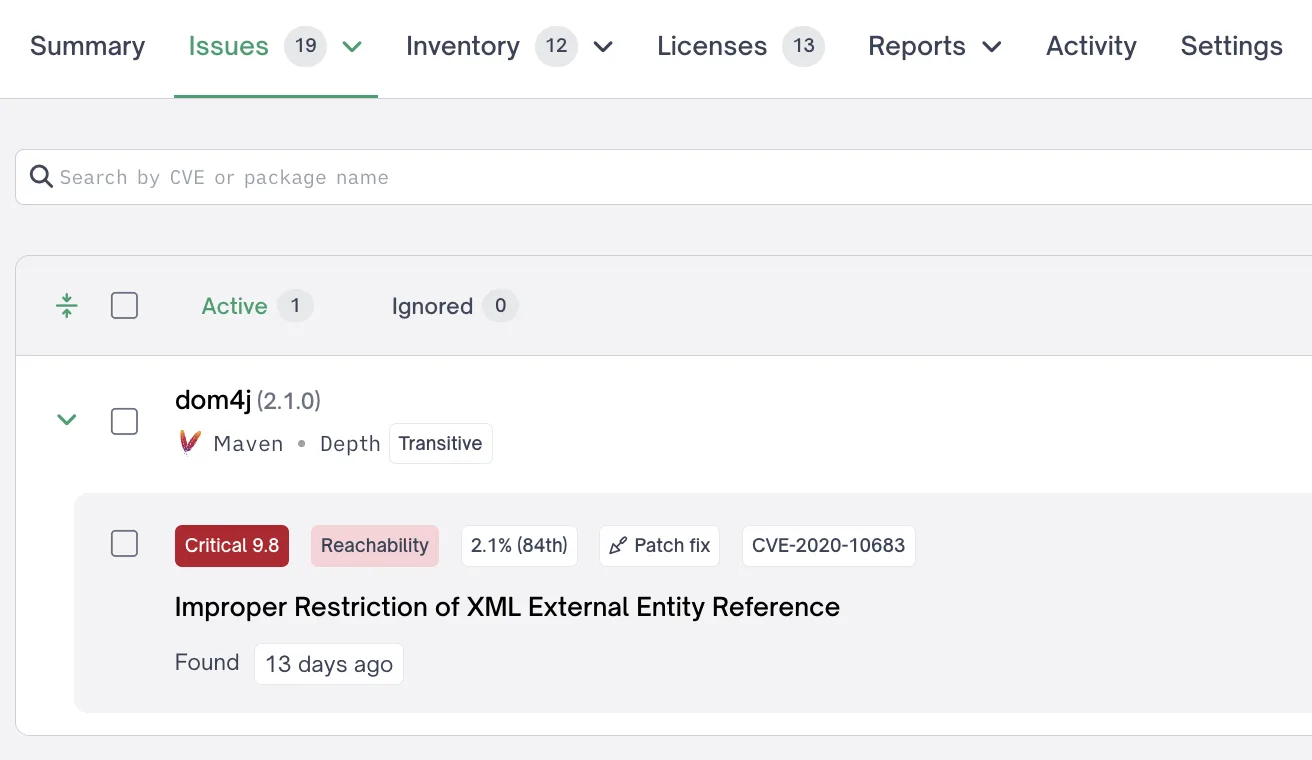Open the CVE-2020-10683 link
This screenshot has width=1312, height=760.
[828, 545]
